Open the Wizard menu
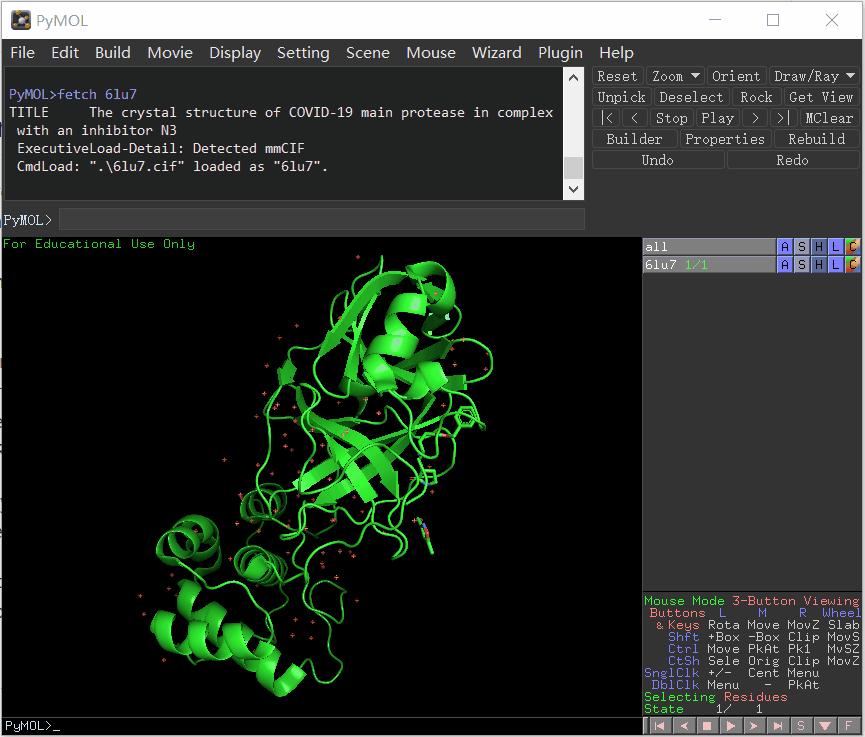Viewport: 865px width, 737px height. click(497, 53)
